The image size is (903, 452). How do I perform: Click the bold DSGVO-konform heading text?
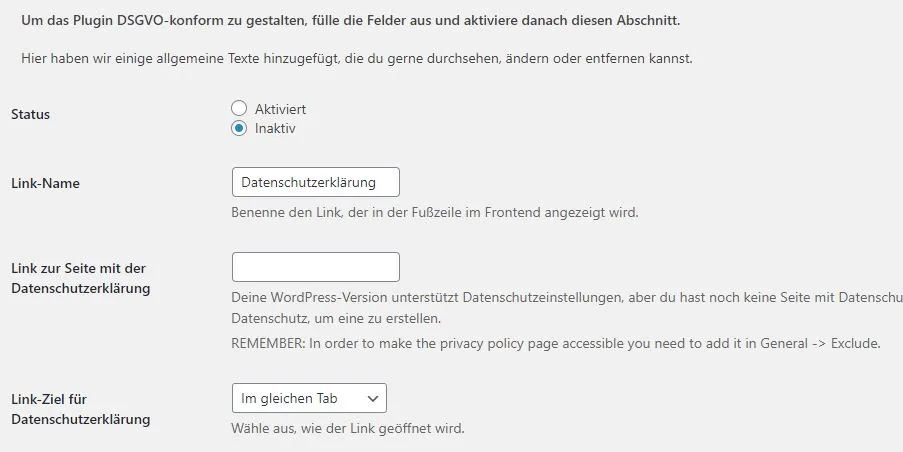[x=351, y=21]
